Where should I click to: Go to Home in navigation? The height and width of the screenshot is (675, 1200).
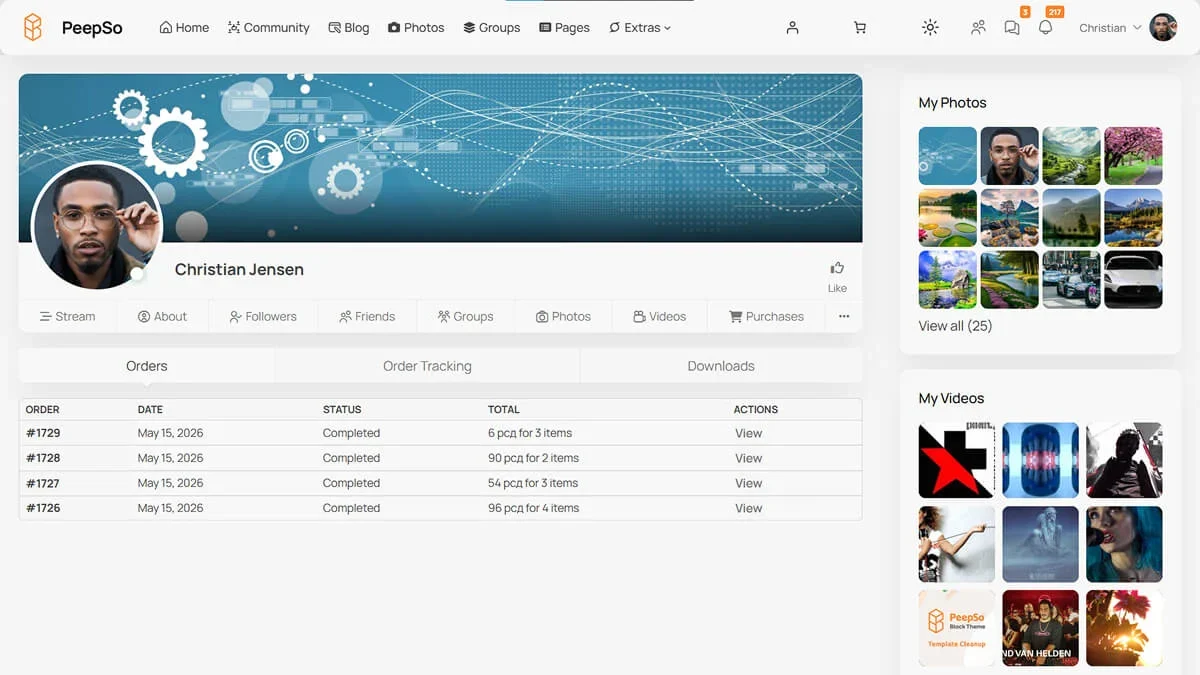pyautogui.click(x=184, y=28)
